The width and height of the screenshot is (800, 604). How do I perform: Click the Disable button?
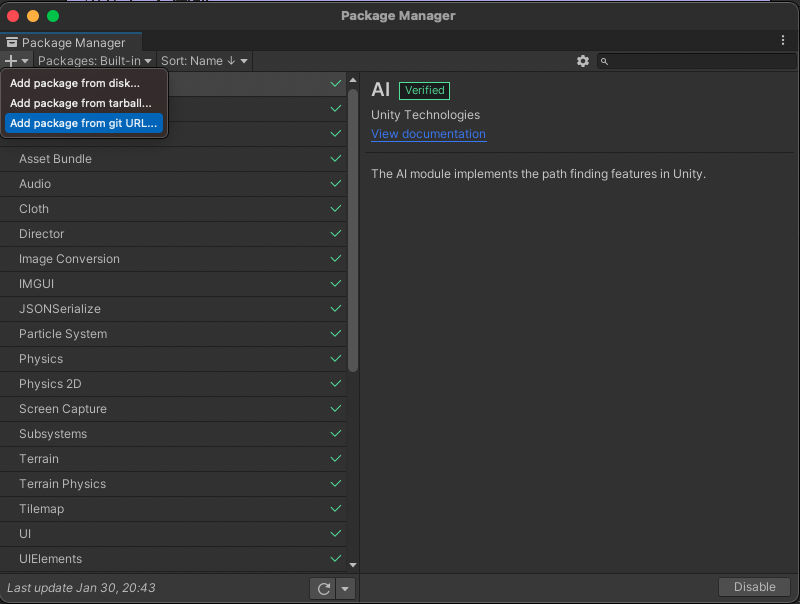pyautogui.click(x=754, y=587)
